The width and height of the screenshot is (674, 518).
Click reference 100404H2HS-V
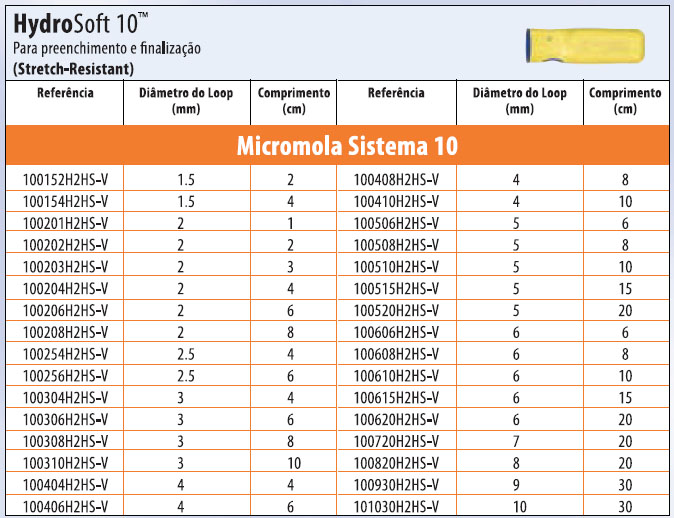click(65, 485)
